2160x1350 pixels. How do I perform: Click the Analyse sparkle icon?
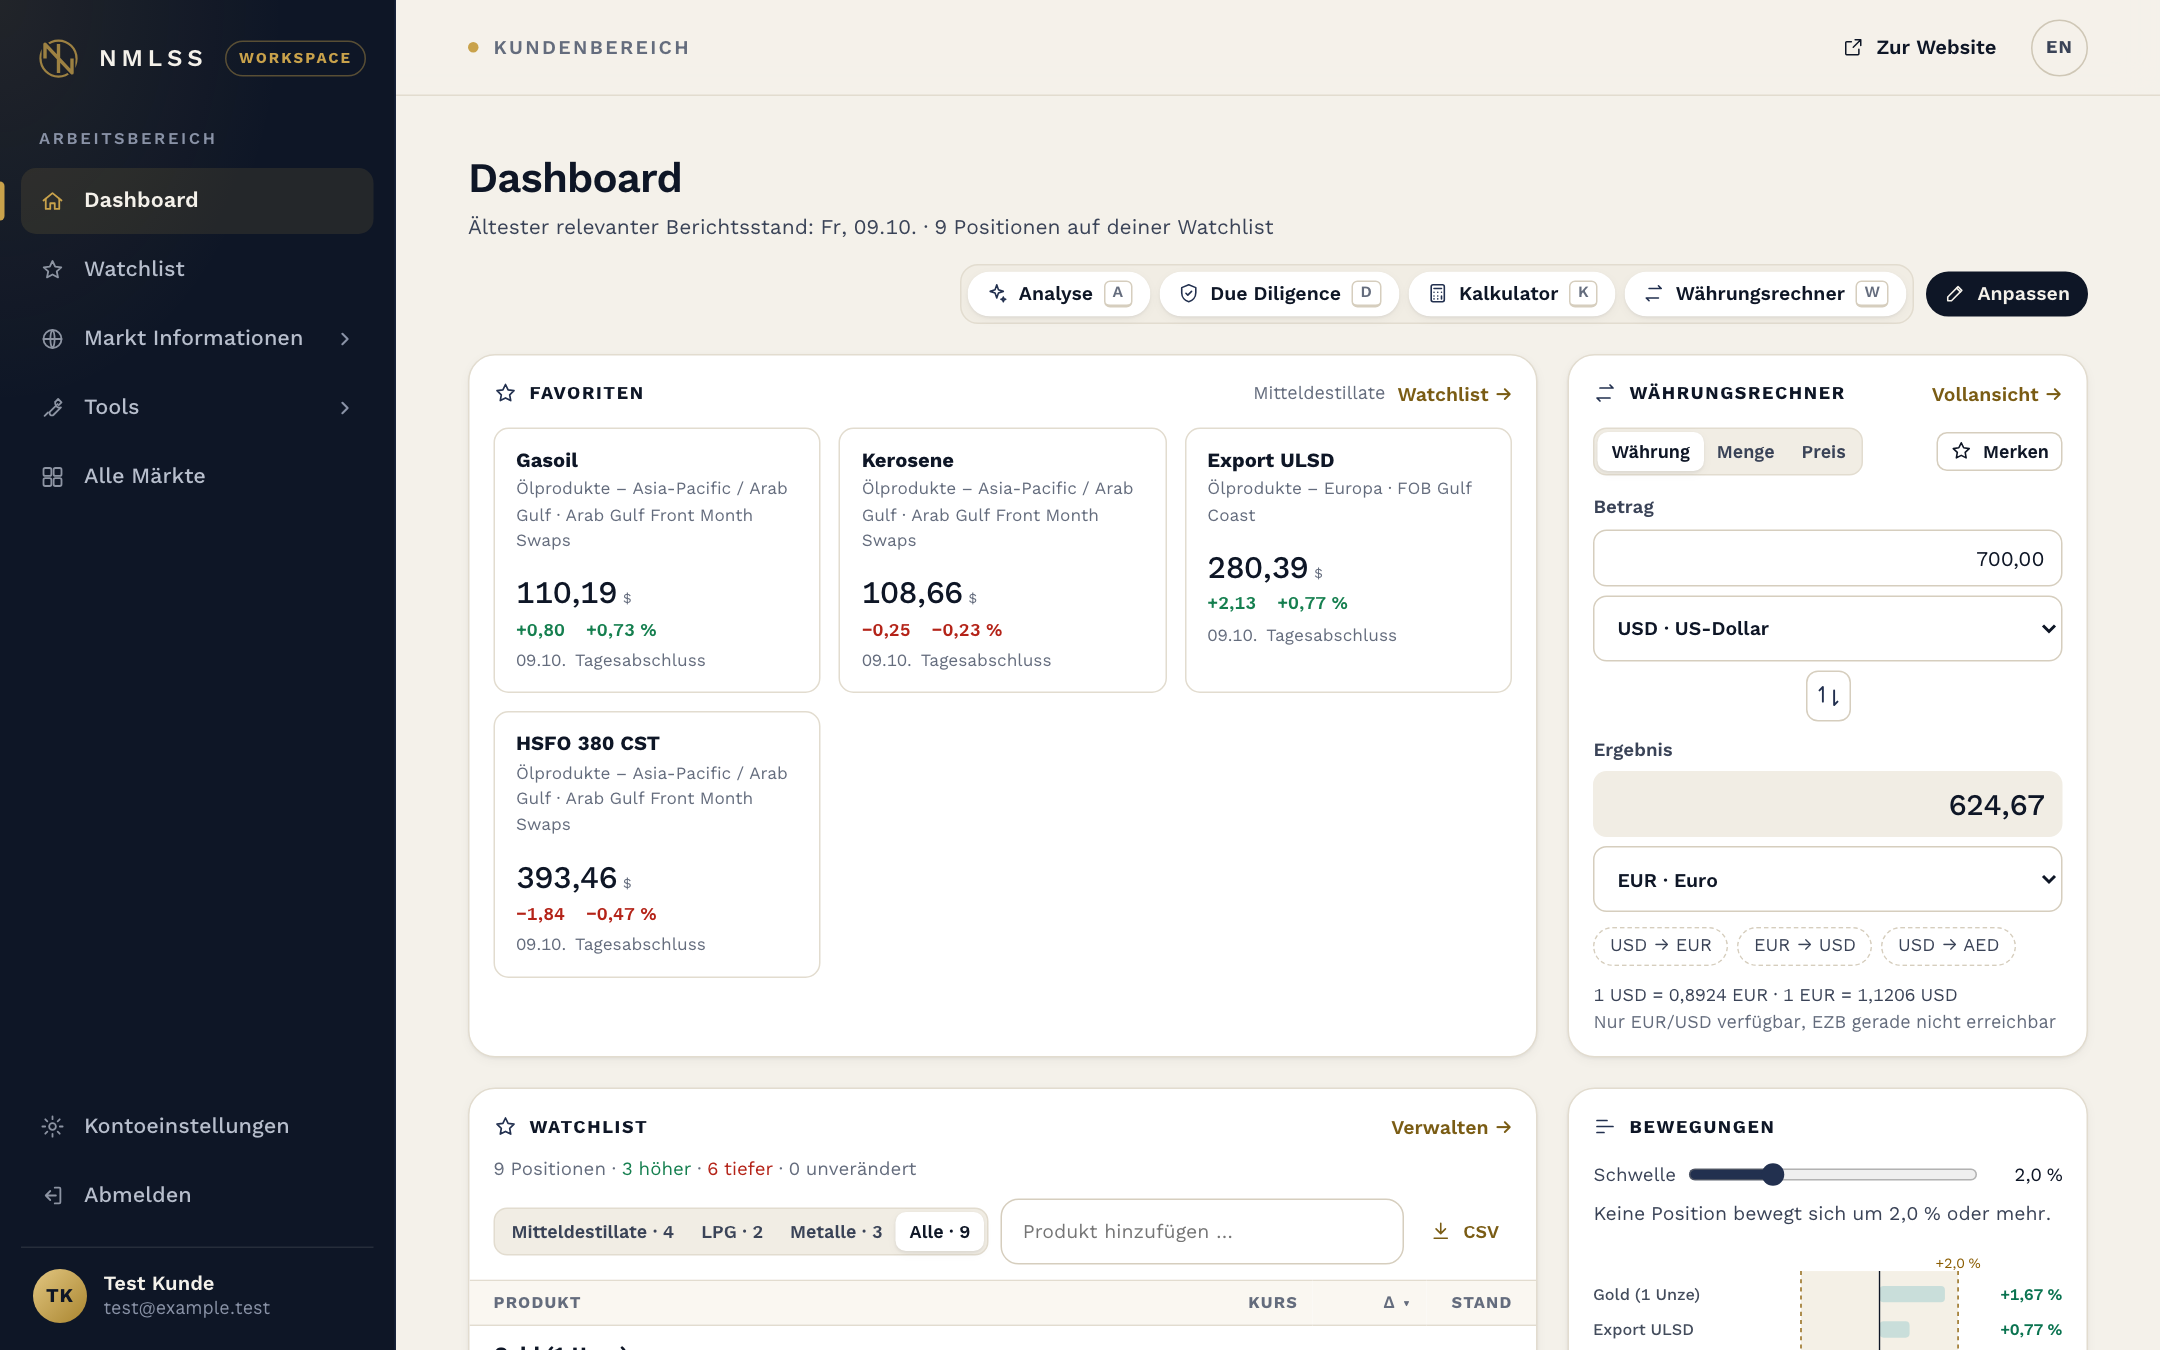[x=998, y=293]
